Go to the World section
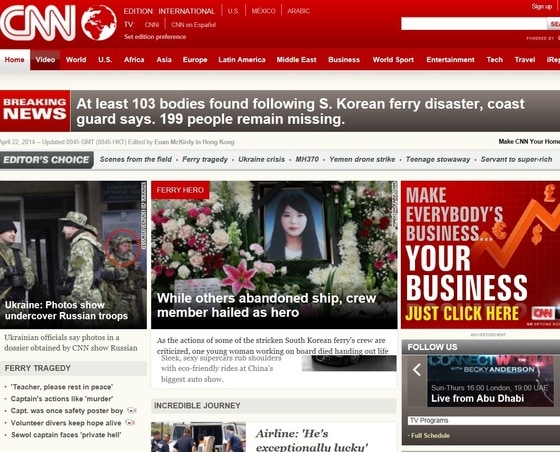560x452 pixels. click(x=76, y=60)
